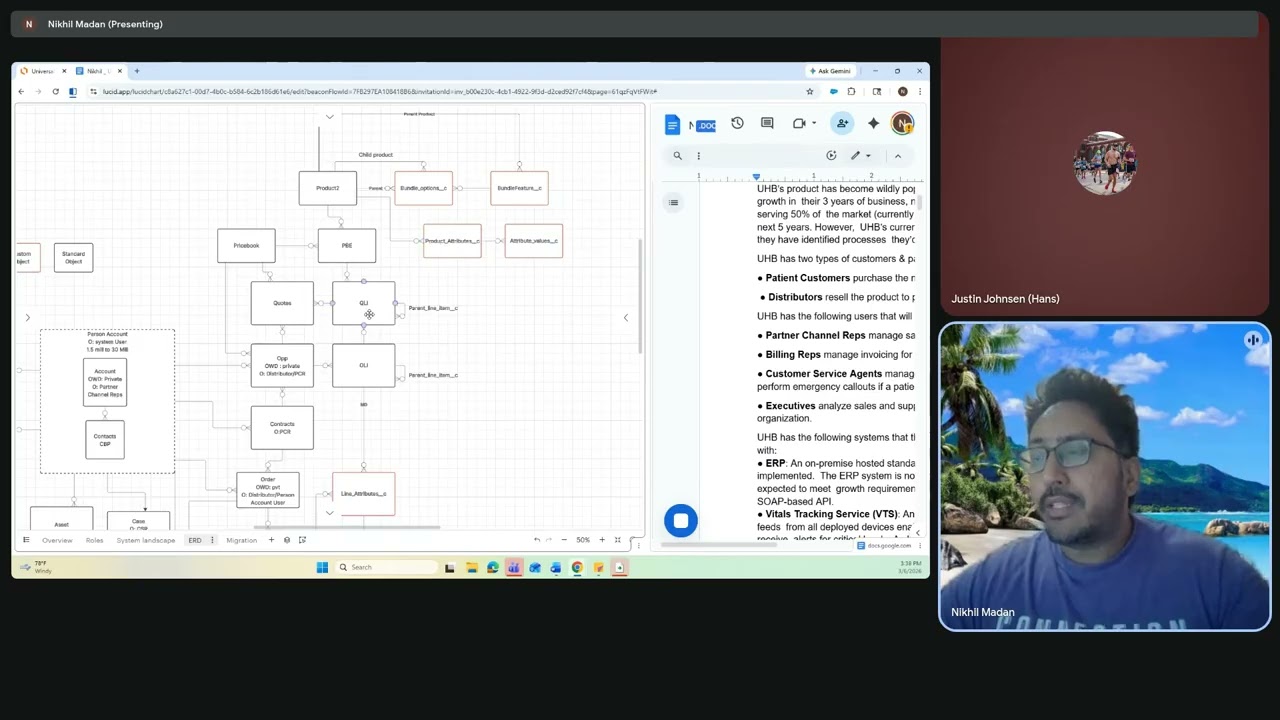Viewport: 1280px width, 720px height.
Task: Search the Docs menus
Action: (x=677, y=156)
